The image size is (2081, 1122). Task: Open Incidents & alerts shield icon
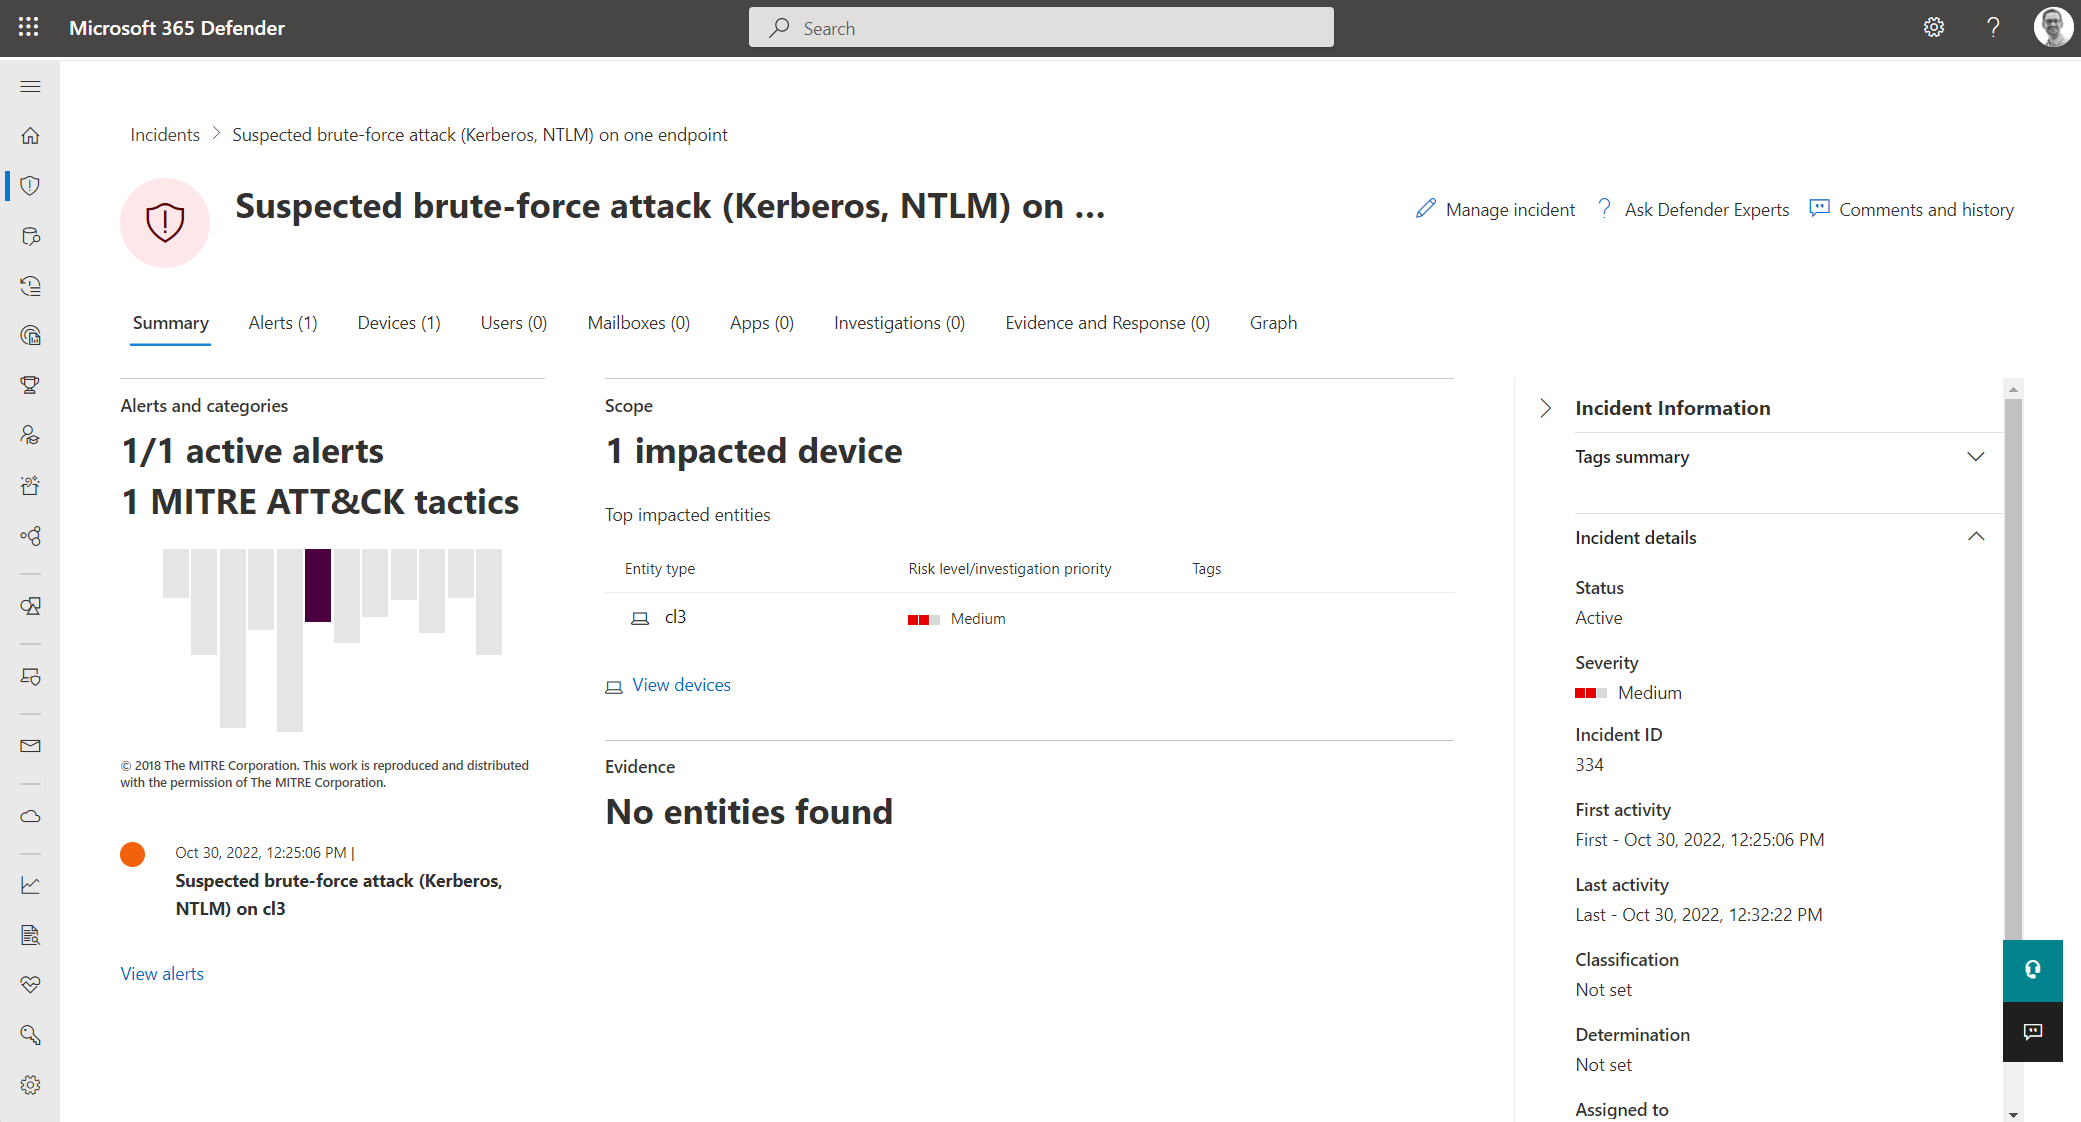[30, 185]
